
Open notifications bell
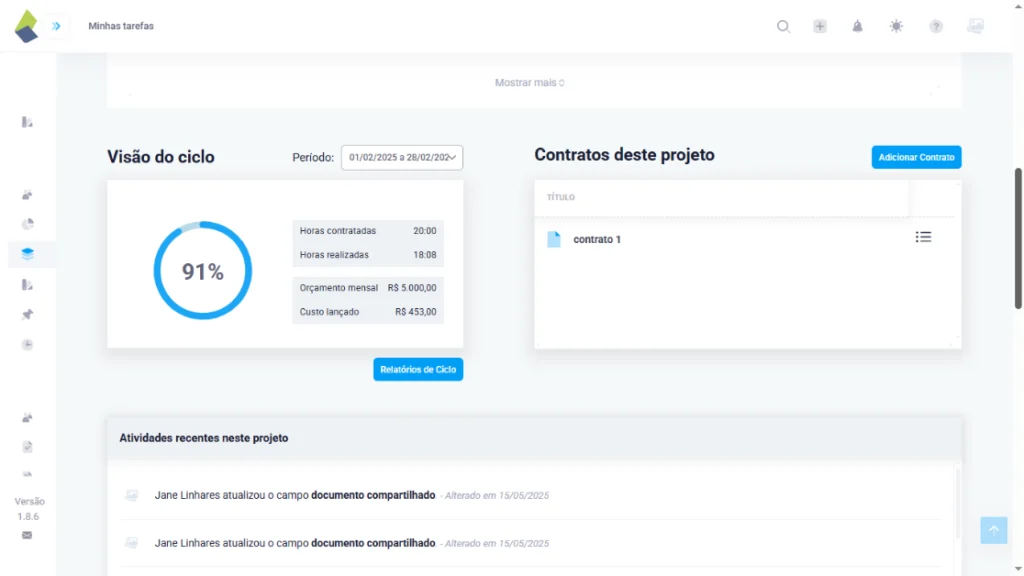(x=857, y=26)
